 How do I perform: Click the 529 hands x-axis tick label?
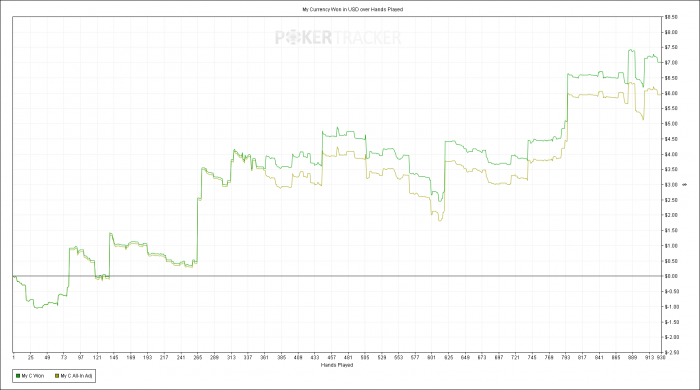[x=382, y=358]
